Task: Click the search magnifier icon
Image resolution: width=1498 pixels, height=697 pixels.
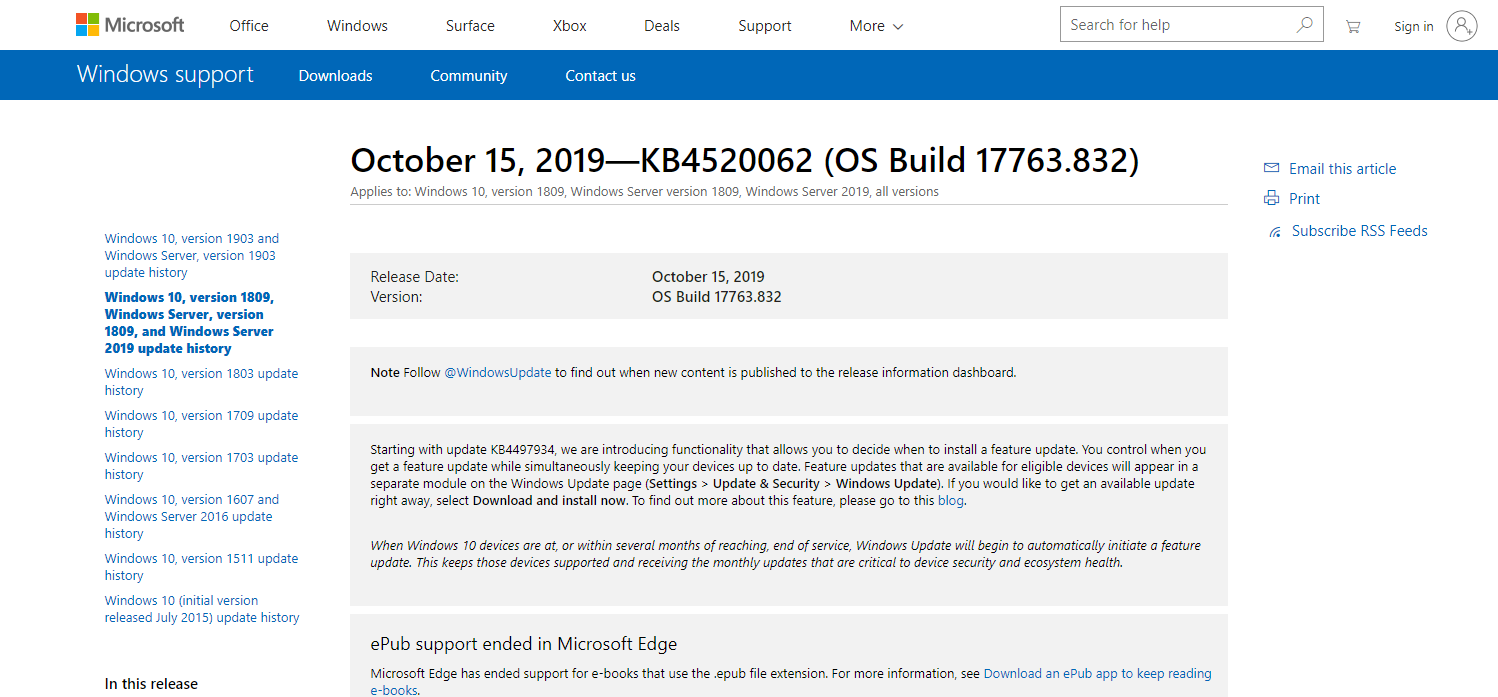Action: (x=1304, y=25)
